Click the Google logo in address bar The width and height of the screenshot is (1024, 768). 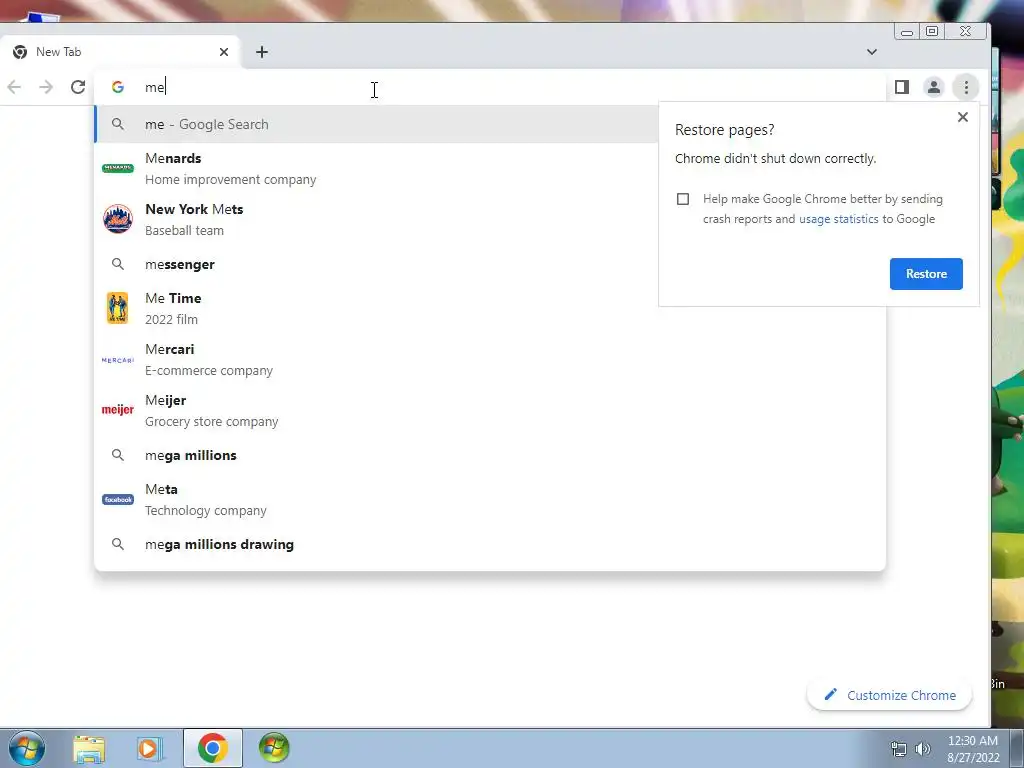point(118,87)
